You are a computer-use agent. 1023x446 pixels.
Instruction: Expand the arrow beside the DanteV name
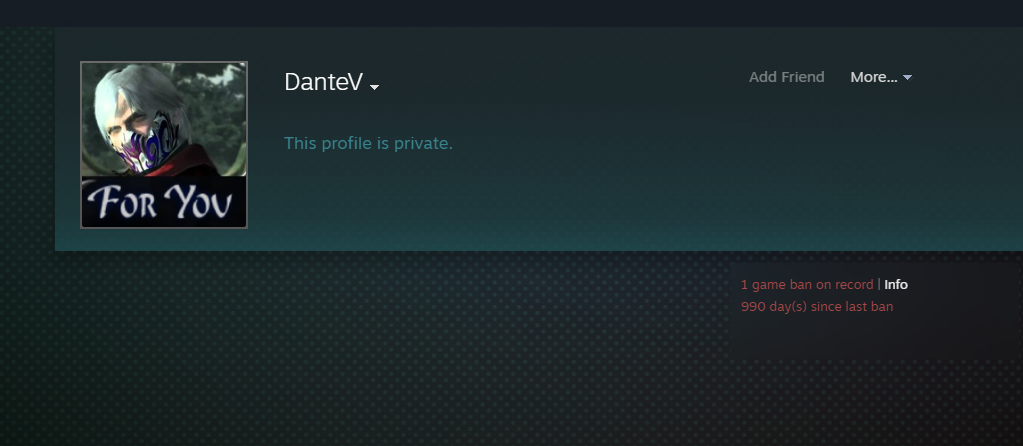(x=374, y=87)
